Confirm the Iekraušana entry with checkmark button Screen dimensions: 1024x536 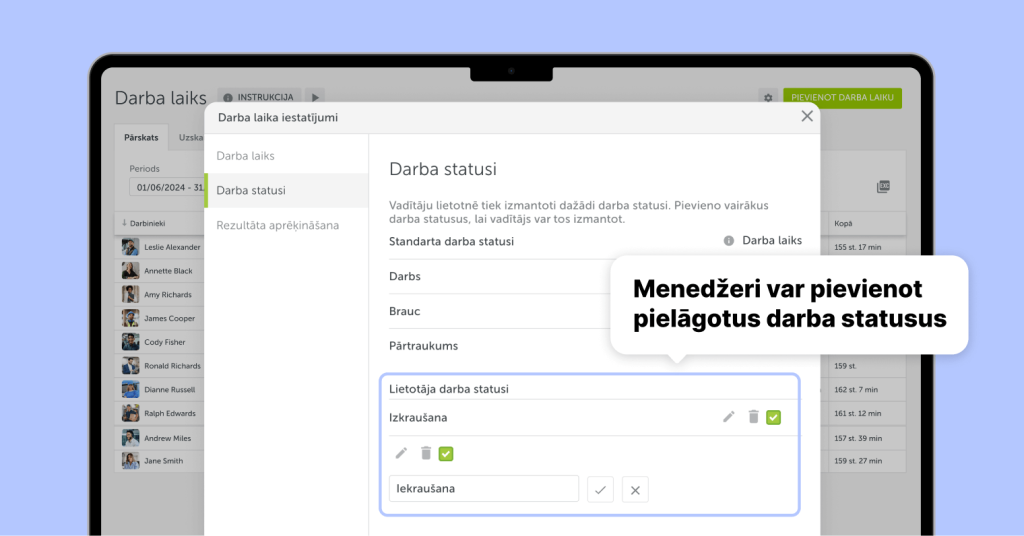[600, 490]
